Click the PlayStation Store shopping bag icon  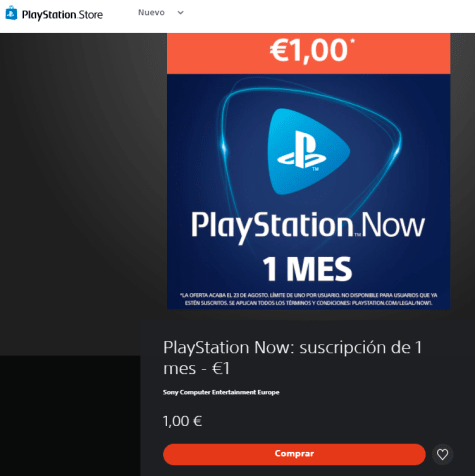tap(11, 13)
